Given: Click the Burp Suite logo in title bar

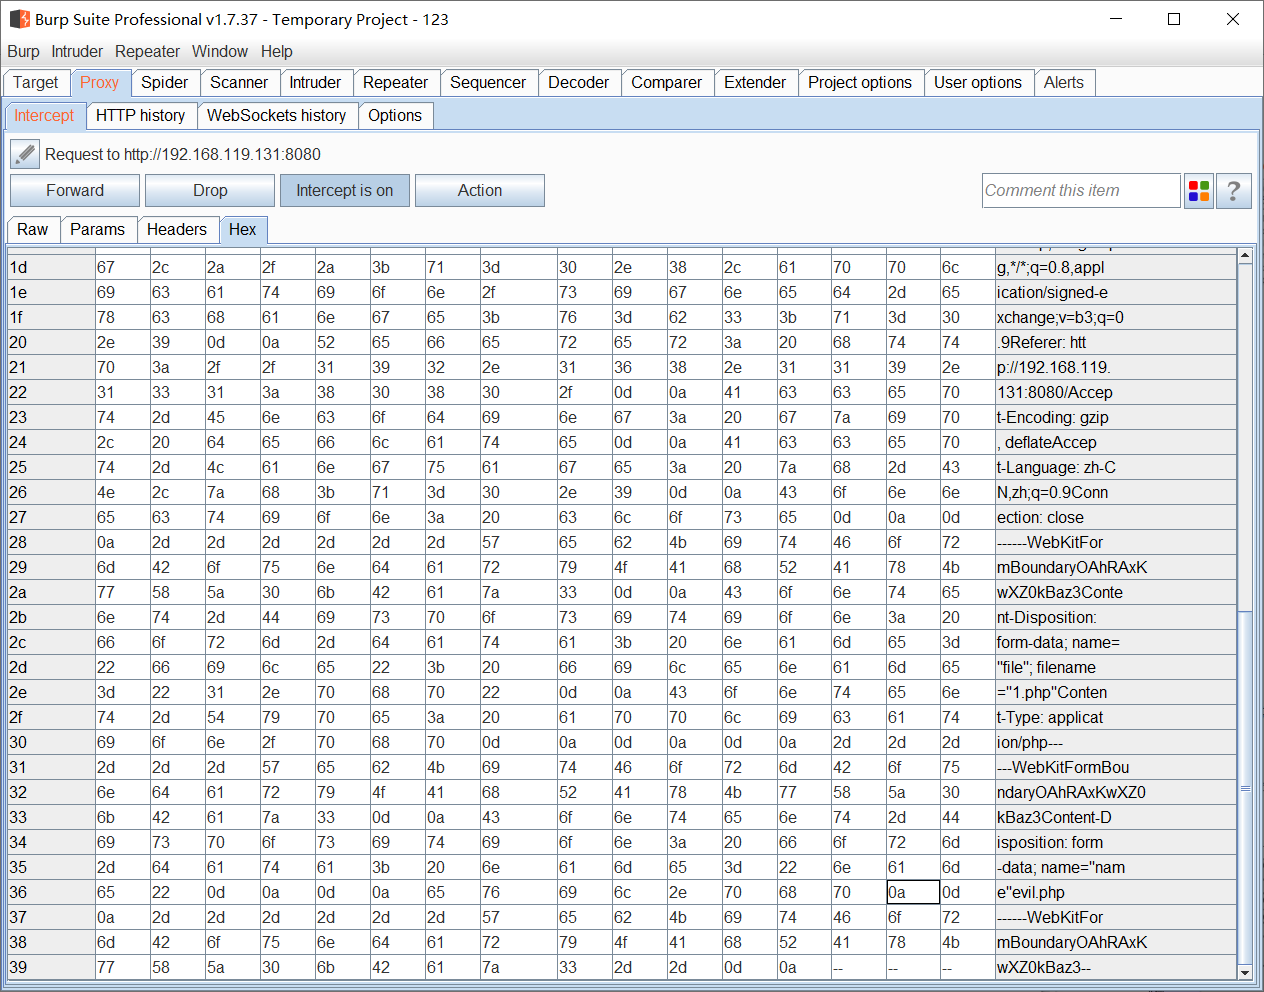Looking at the screenshot, I should point(19,19).
